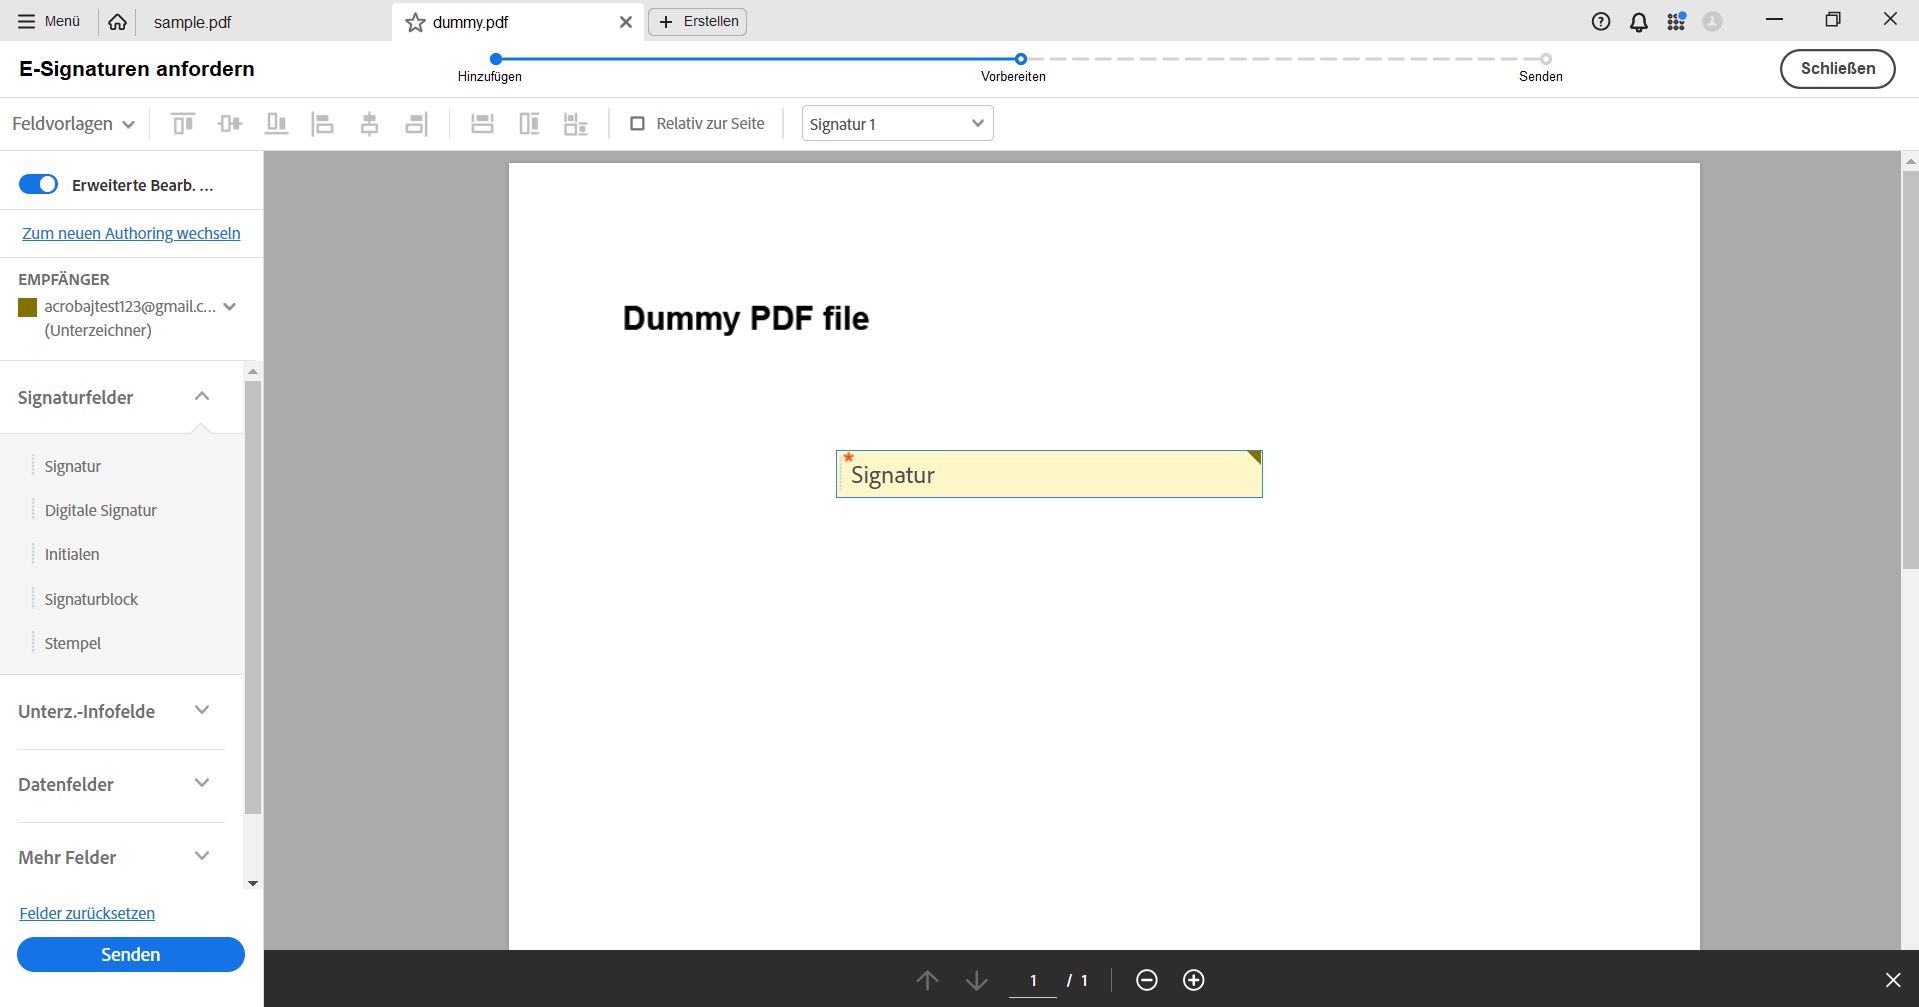1919x1007 pixels.
Task: Open the Menü hamburger menu
Action: tap(49, 21)
